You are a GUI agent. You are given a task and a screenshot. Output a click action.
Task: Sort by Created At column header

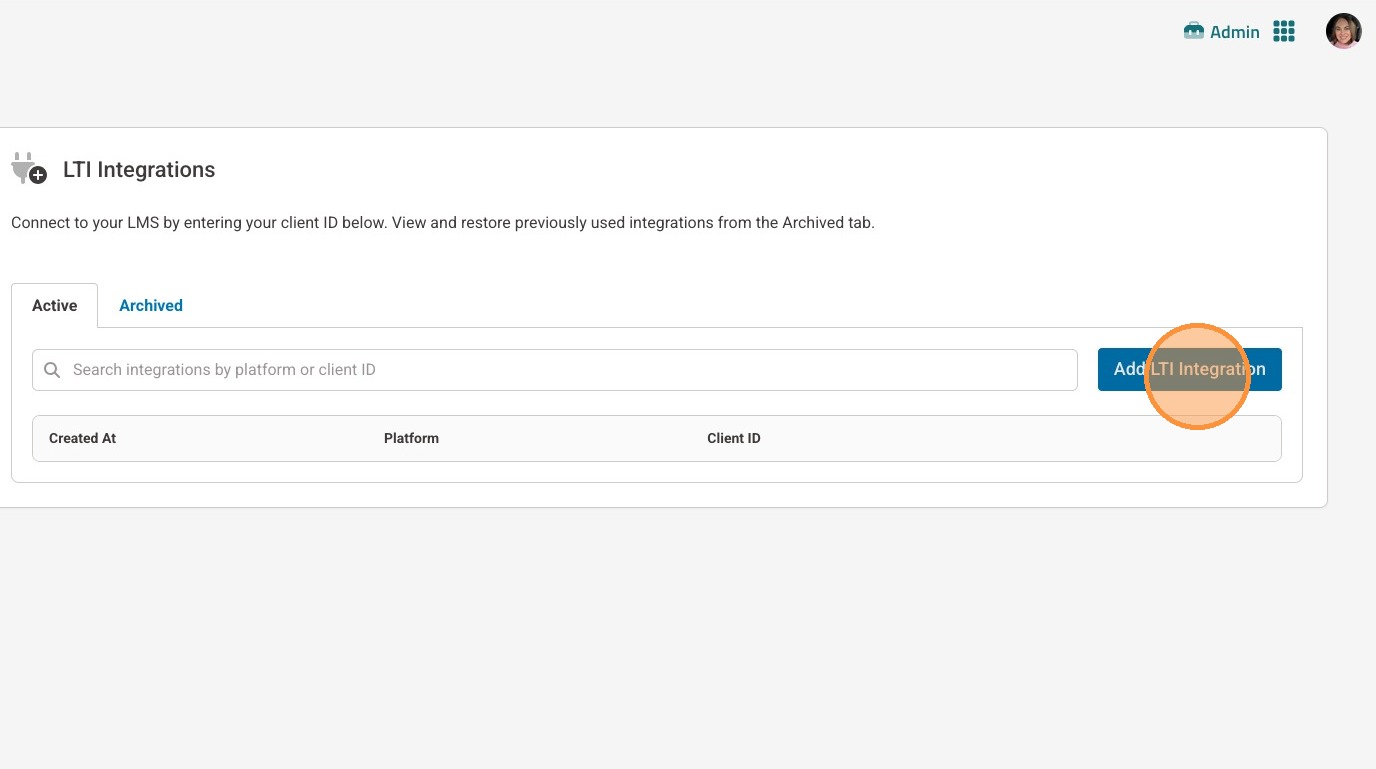pyautogui.click(x=83, y=438)
